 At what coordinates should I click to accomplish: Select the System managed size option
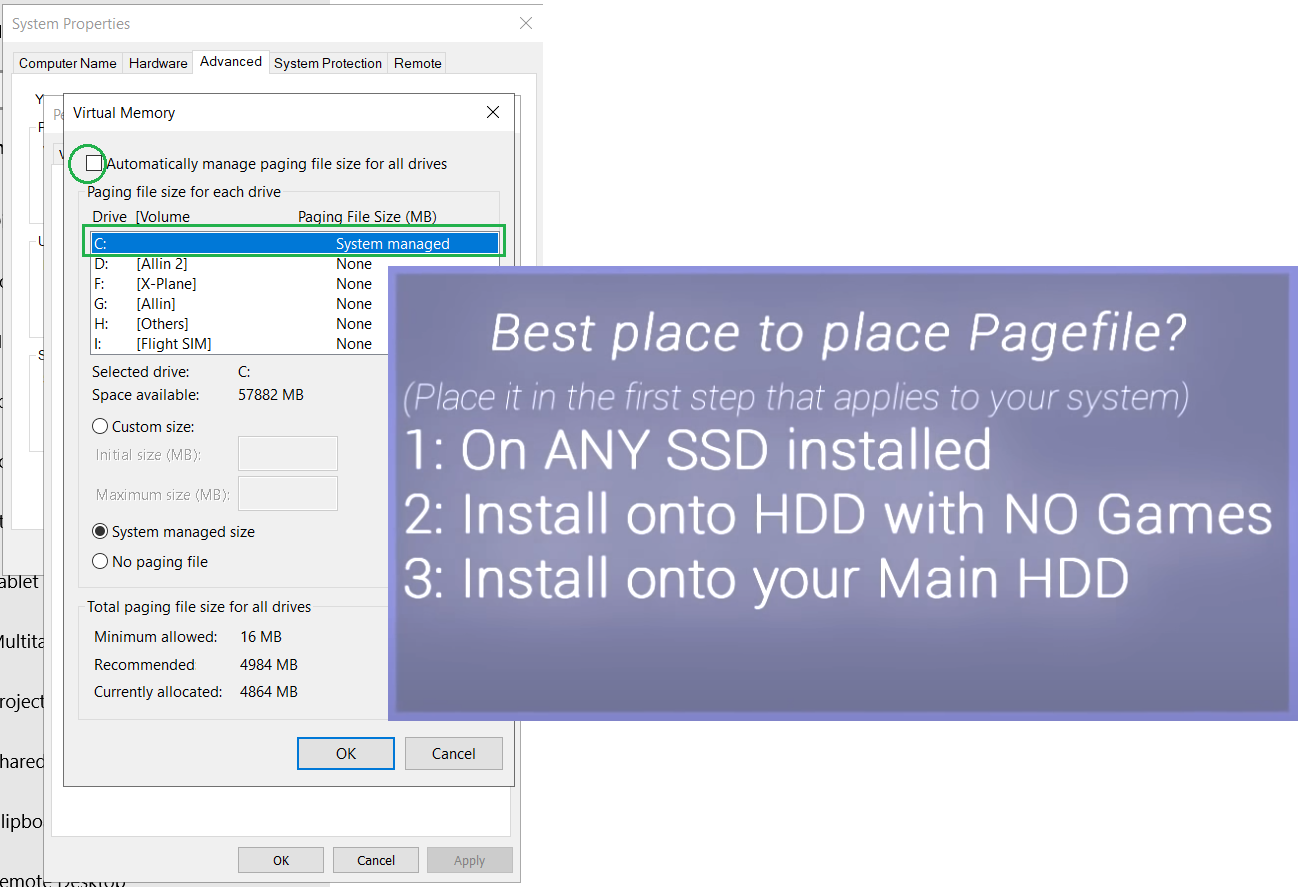[x=100, y=532]
